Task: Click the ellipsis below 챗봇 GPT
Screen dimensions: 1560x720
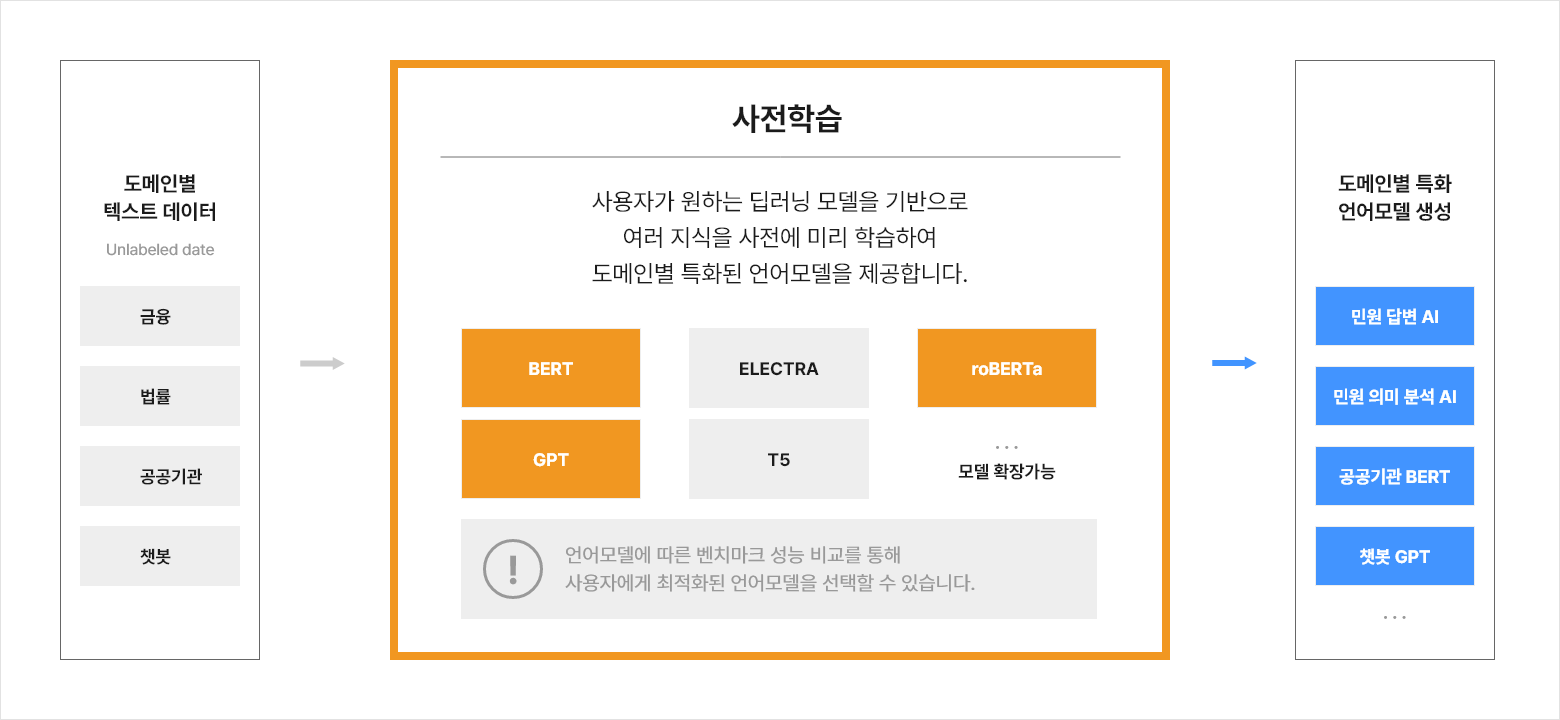Action: click(x=1394, y=618)
